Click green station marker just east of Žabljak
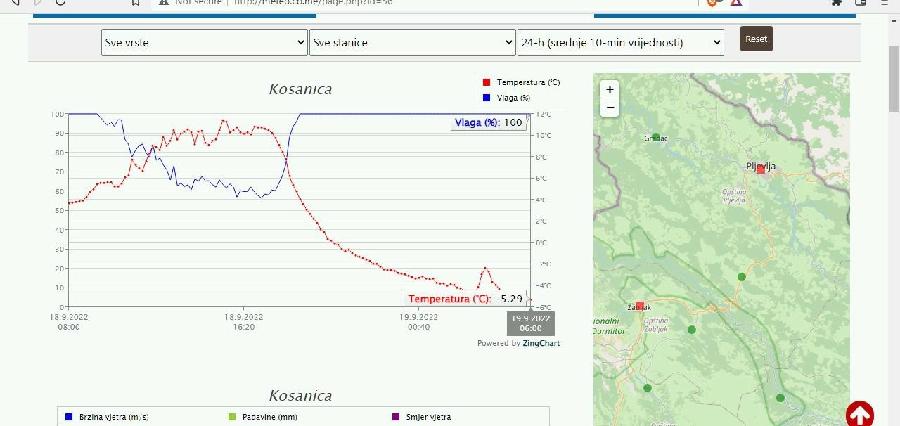Viewport: 900px width, 426px height. point(692,330)
